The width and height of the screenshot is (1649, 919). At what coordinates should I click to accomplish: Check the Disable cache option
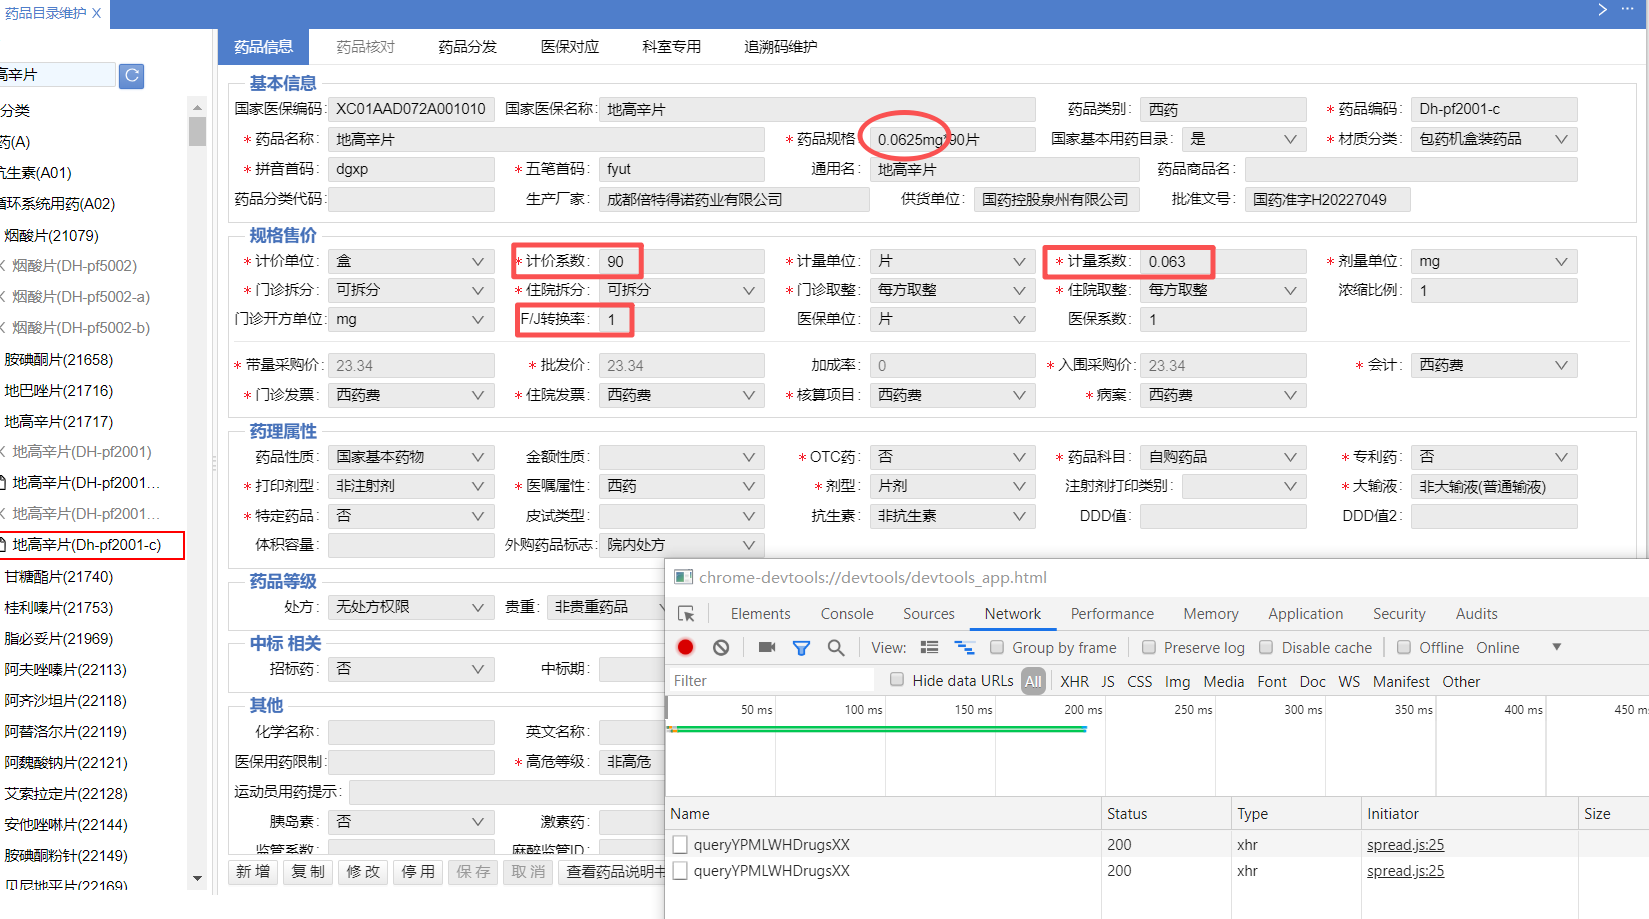tap(1267, 648)
